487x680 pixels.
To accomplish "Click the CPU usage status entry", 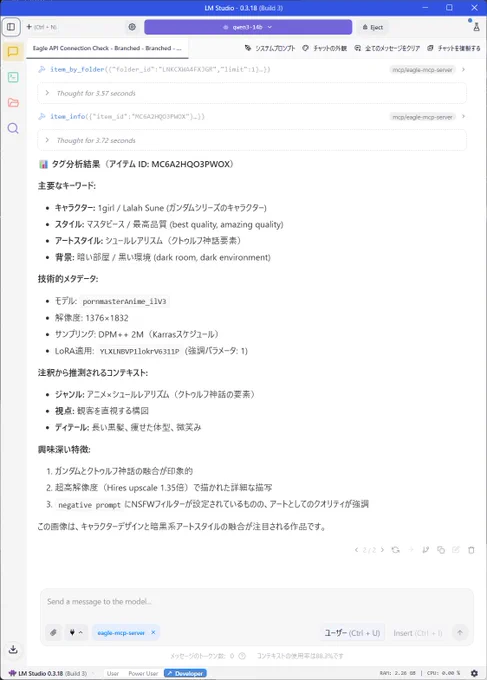I will click(443, 673).
